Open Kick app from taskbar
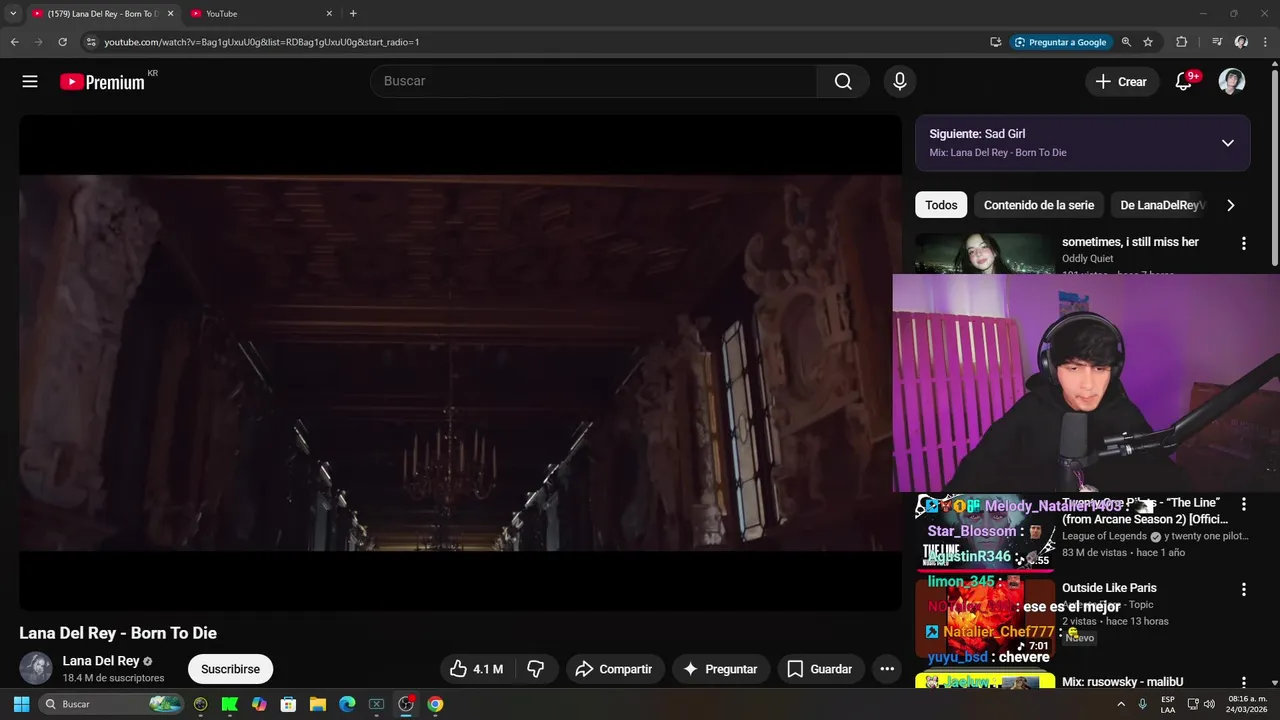Viewport: 1280px width, 720px height. (230, 704)
